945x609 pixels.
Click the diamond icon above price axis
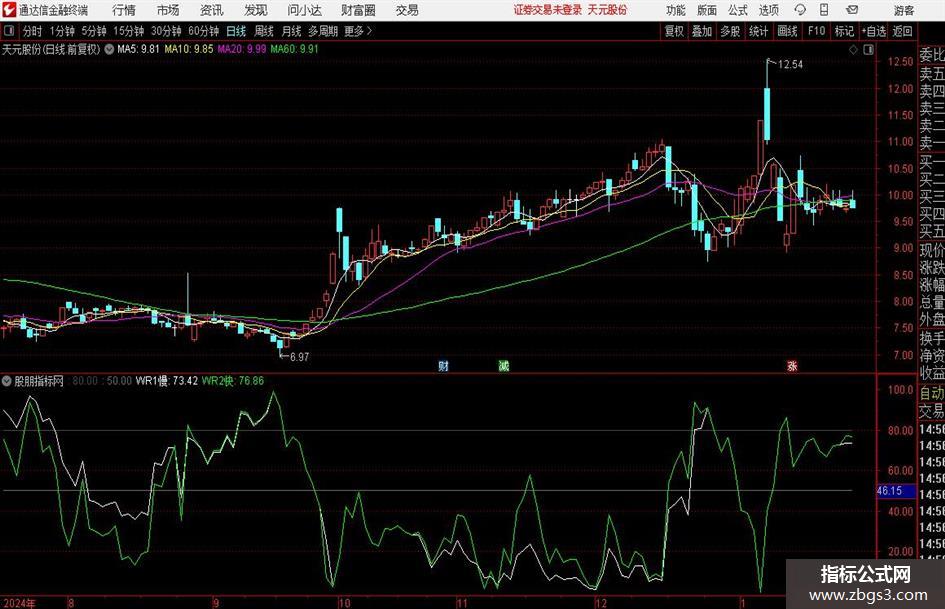pos(853,50)
